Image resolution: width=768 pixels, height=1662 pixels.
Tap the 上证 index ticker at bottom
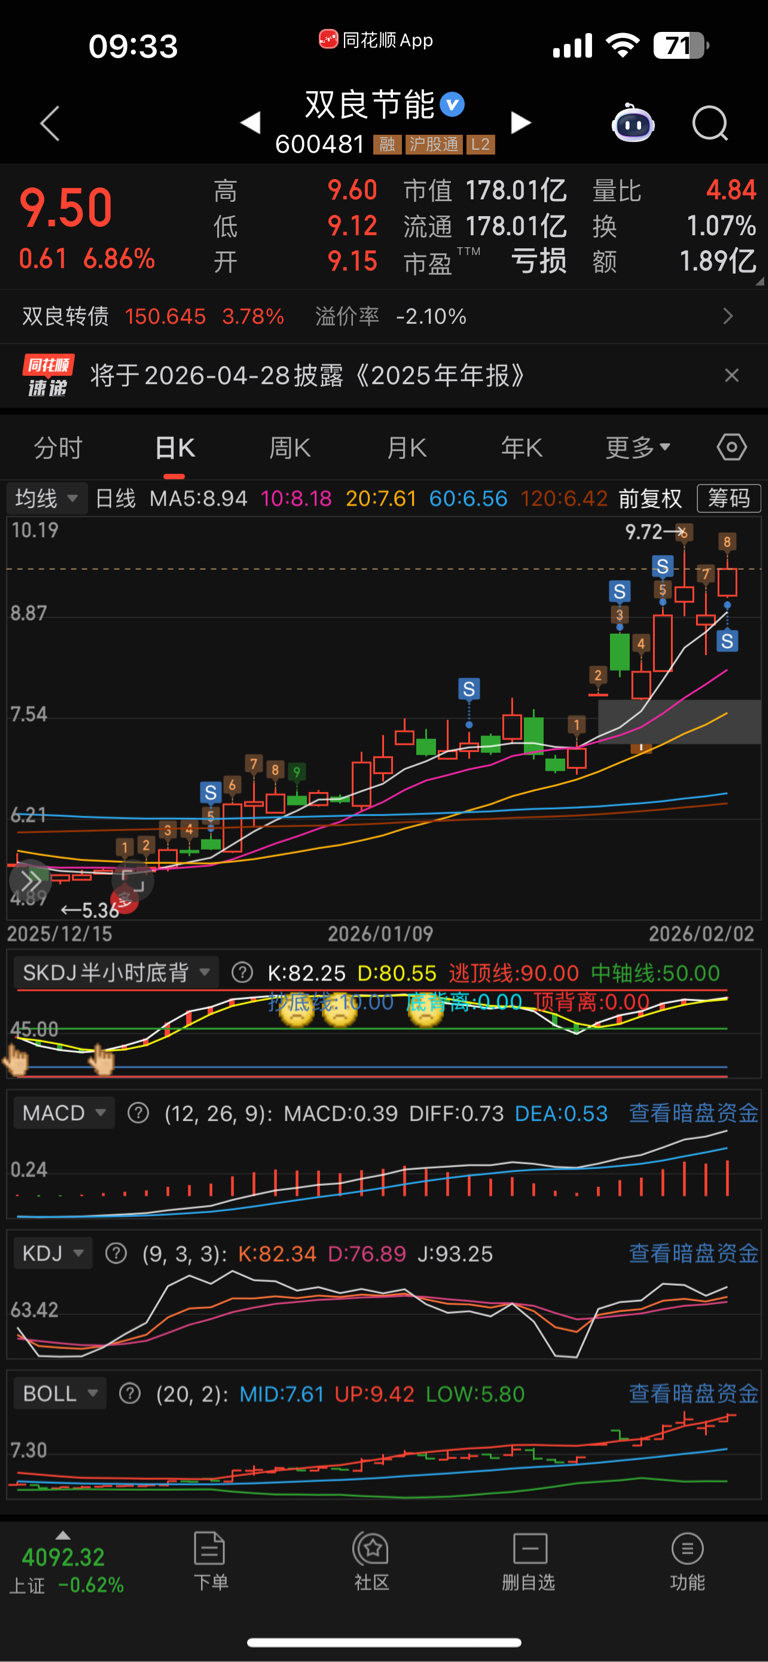pos(66,1571)
